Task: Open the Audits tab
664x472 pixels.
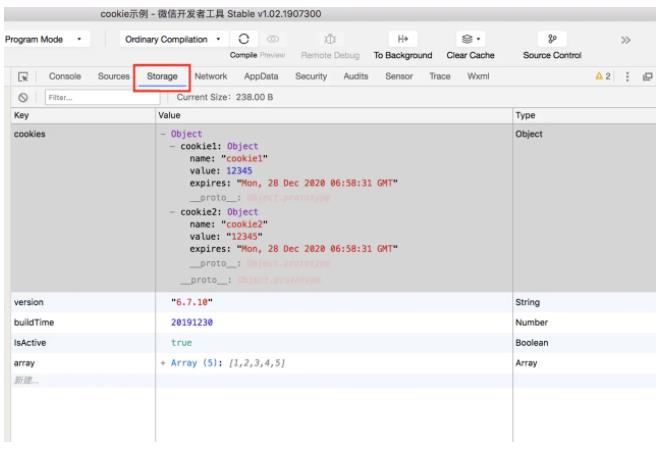Action: pos(356,76)
